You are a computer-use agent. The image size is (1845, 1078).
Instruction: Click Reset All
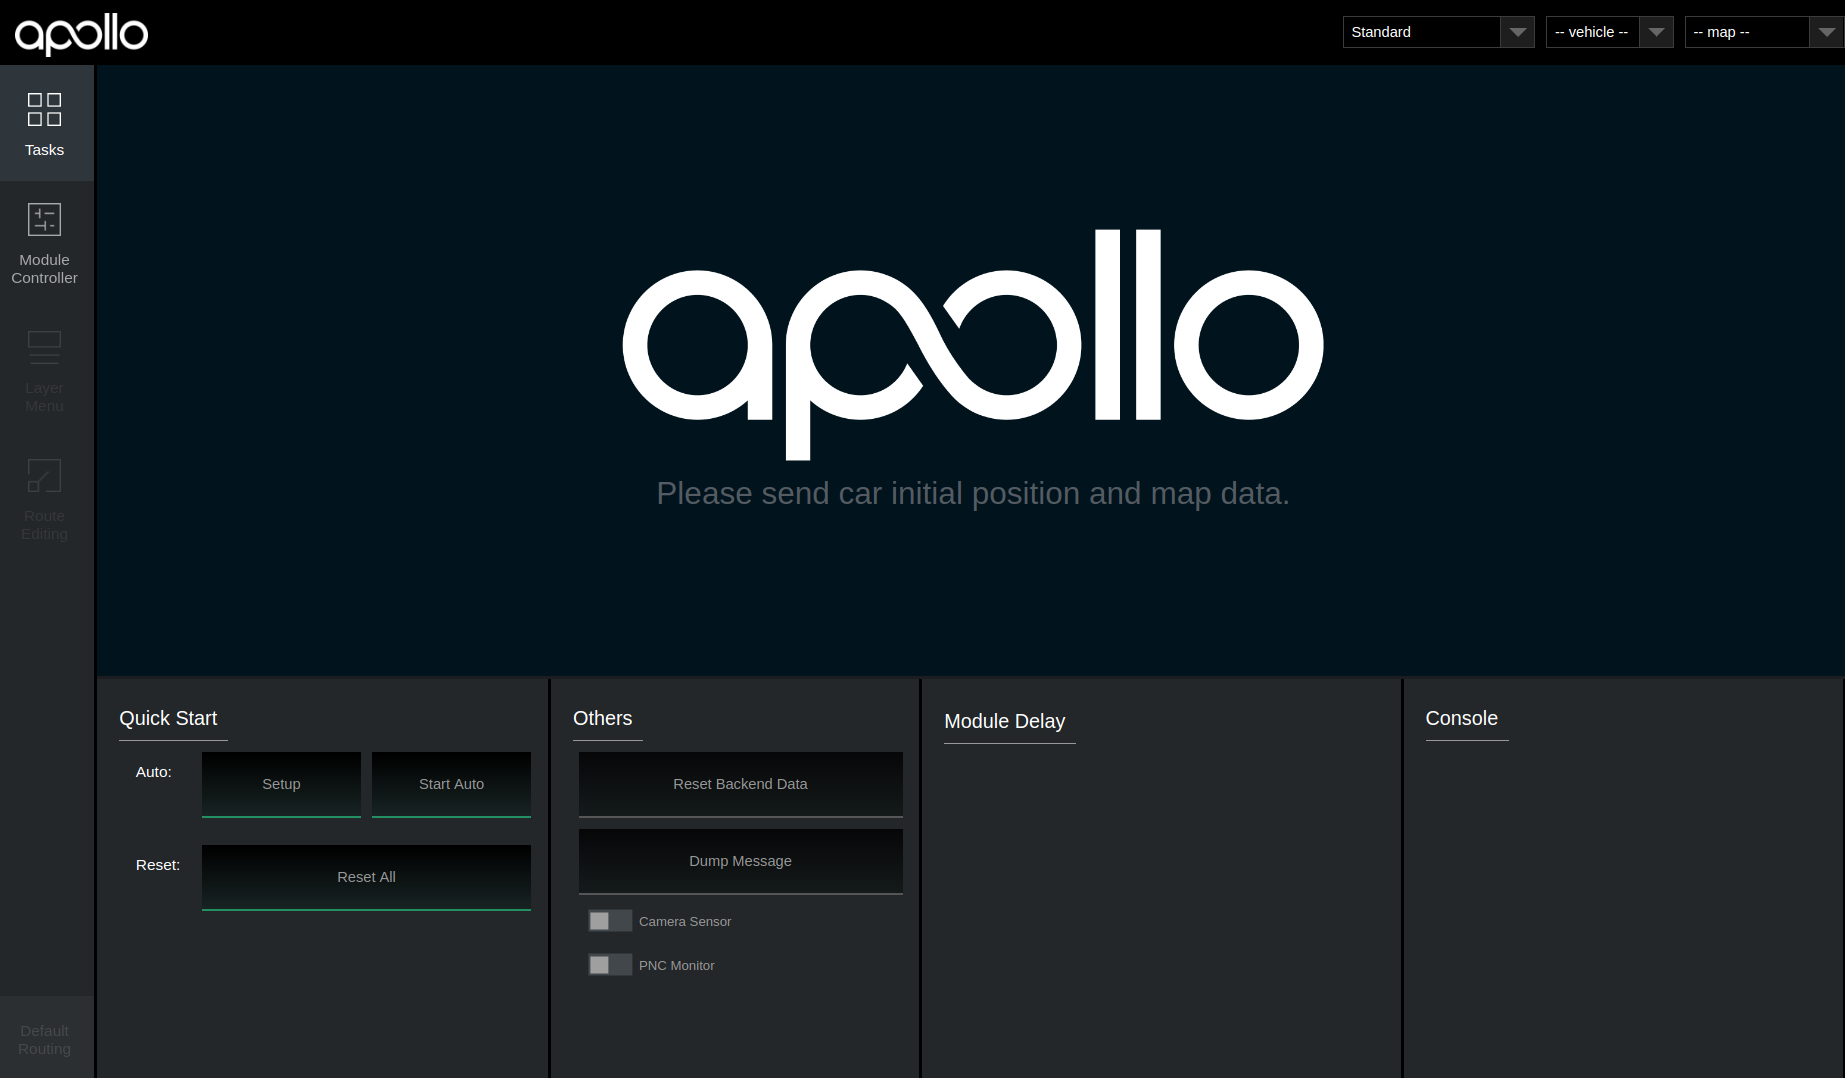pos(366,877)
